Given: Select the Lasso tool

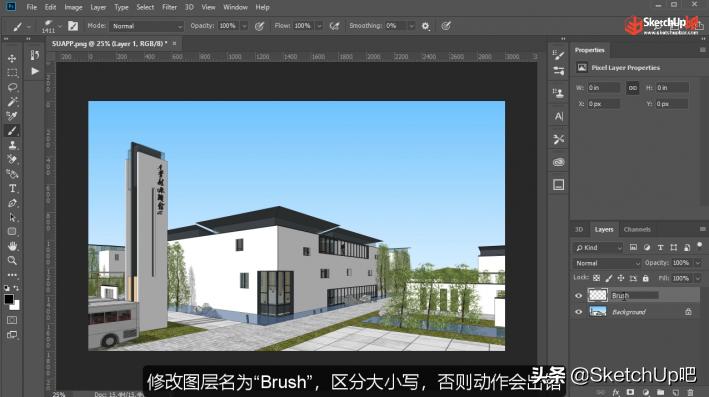Looking at the screenshot, I should click(12, 87).
